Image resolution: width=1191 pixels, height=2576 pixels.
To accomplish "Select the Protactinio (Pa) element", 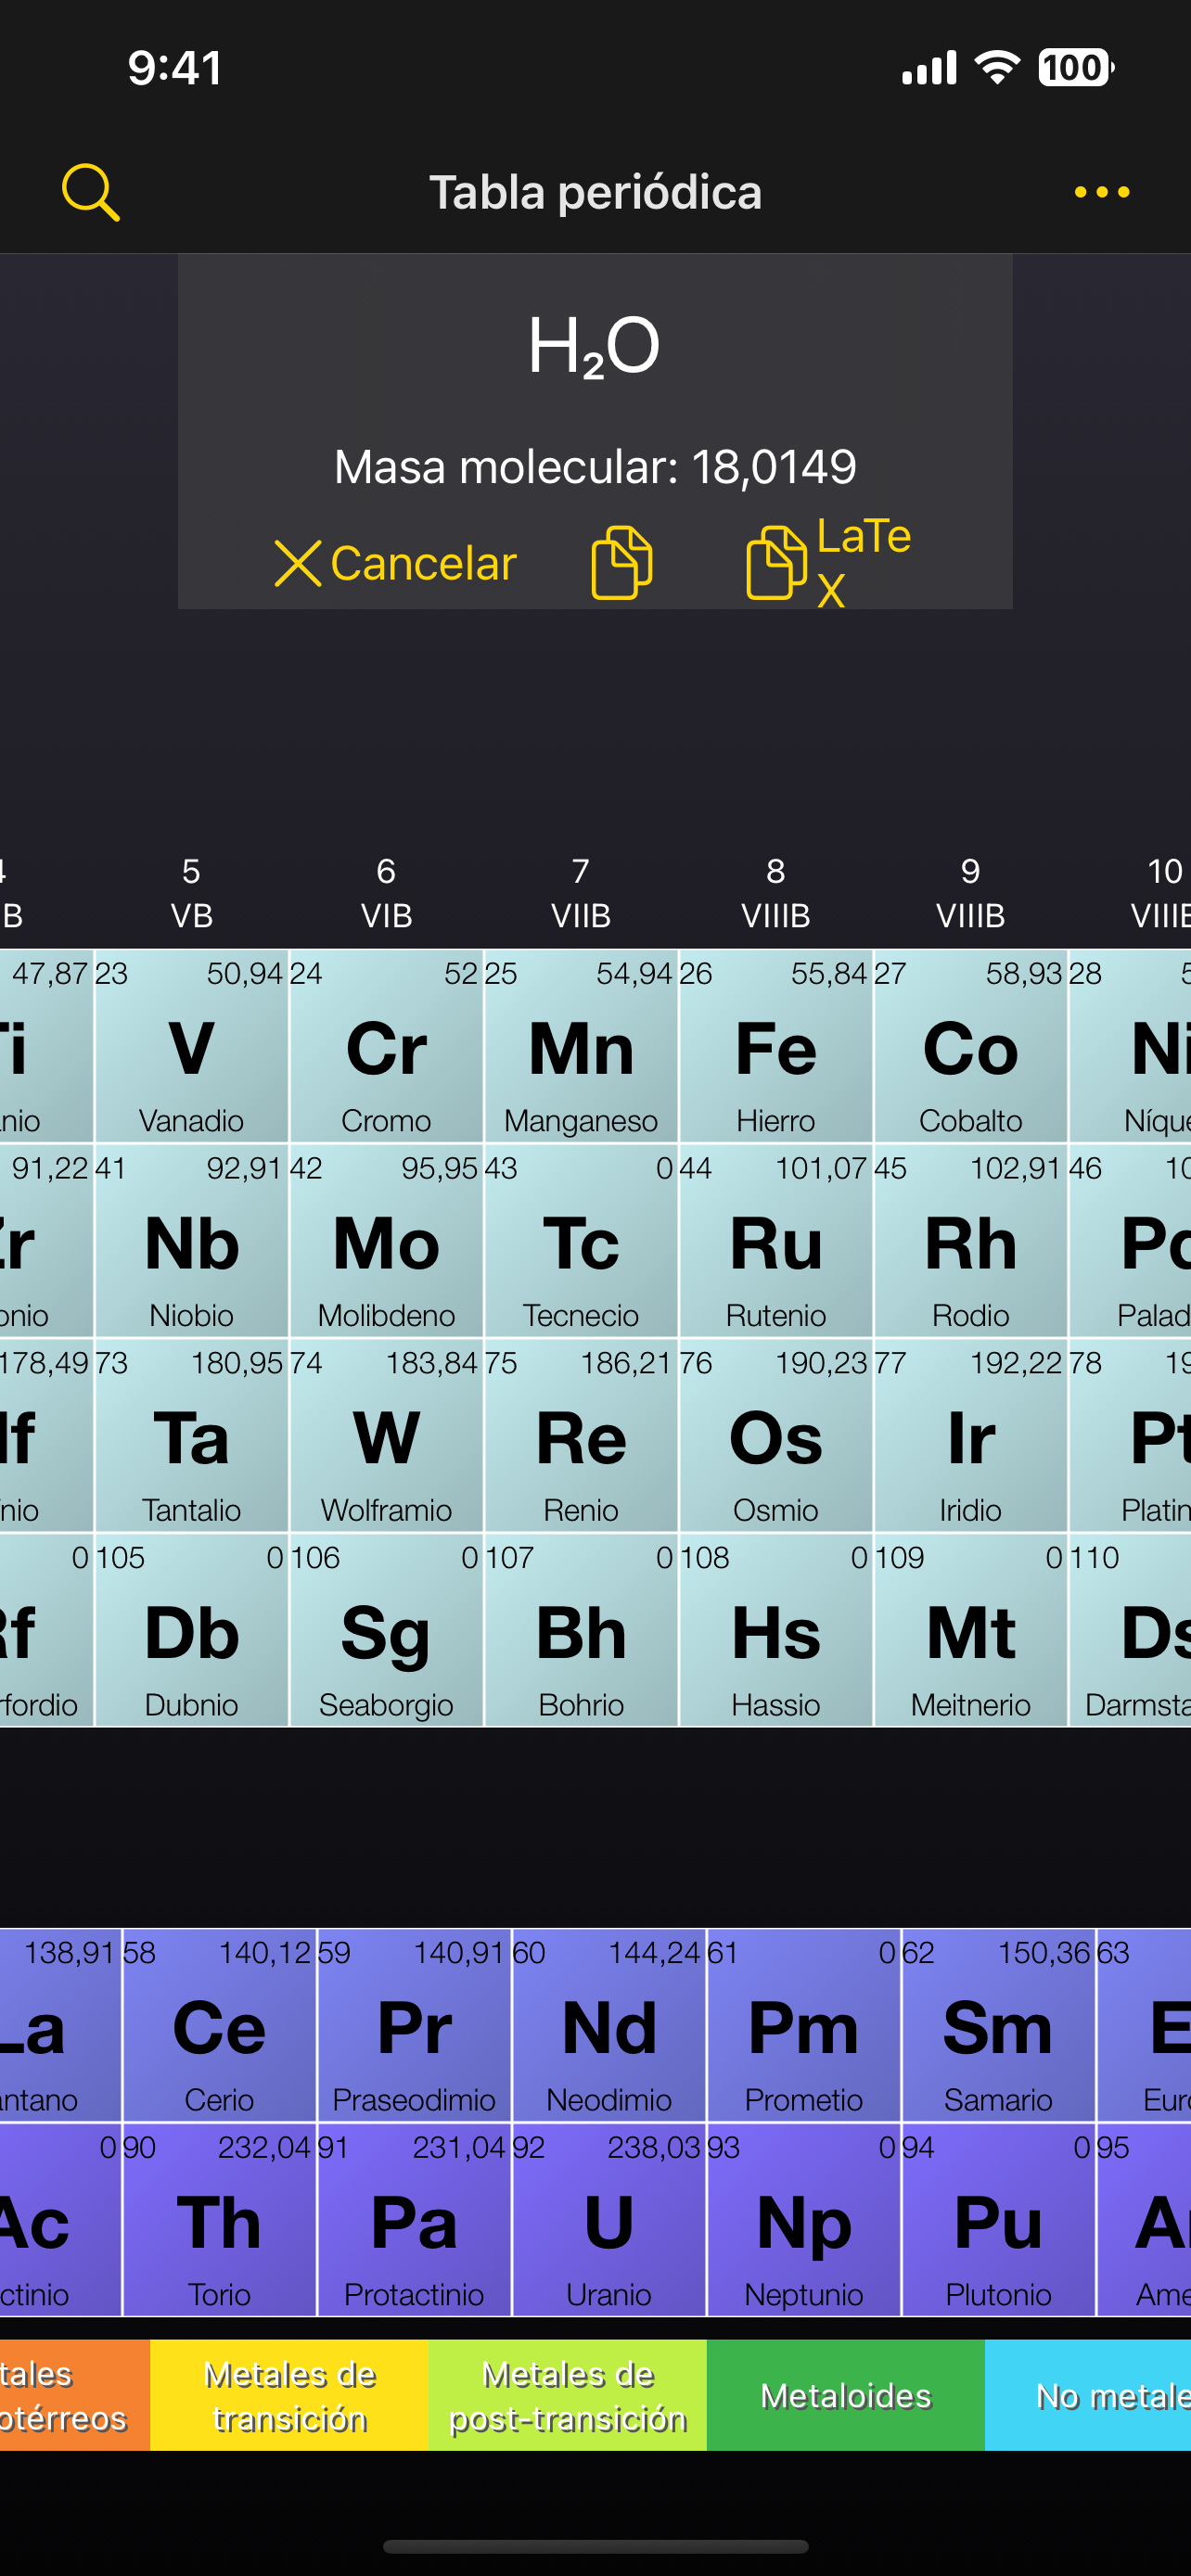I will pyautogui.click(x=414, y=2220).
